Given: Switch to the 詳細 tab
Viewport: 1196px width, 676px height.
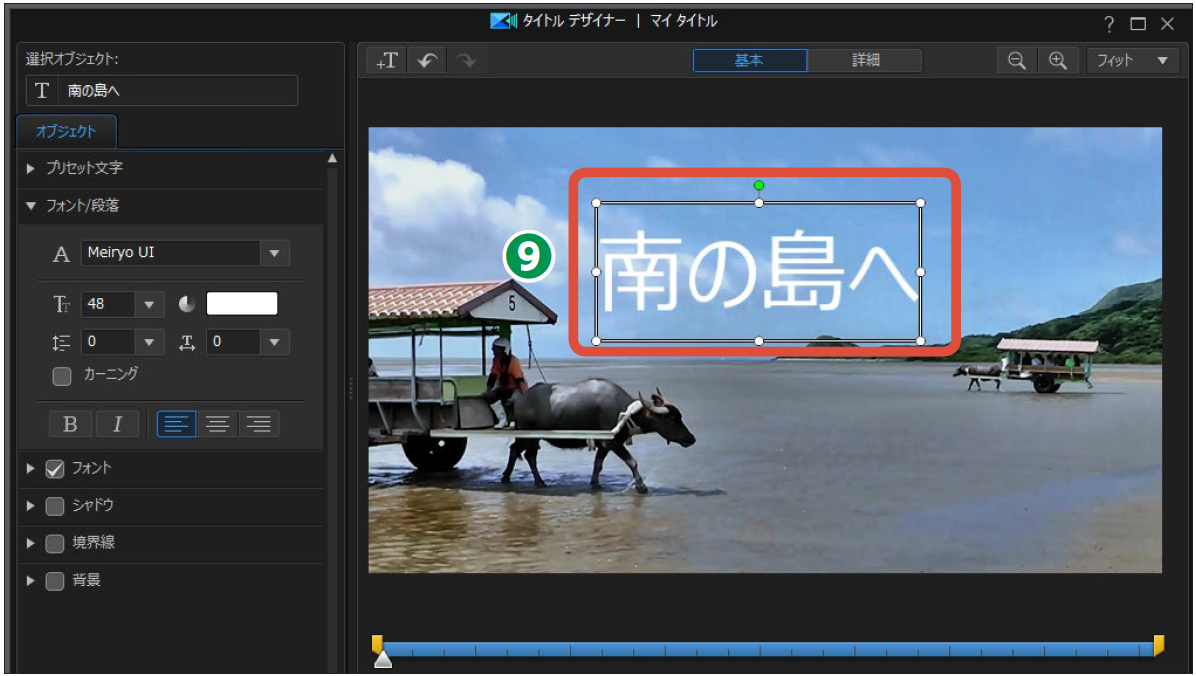Looking at the screenshot, I should pos(865,61).
